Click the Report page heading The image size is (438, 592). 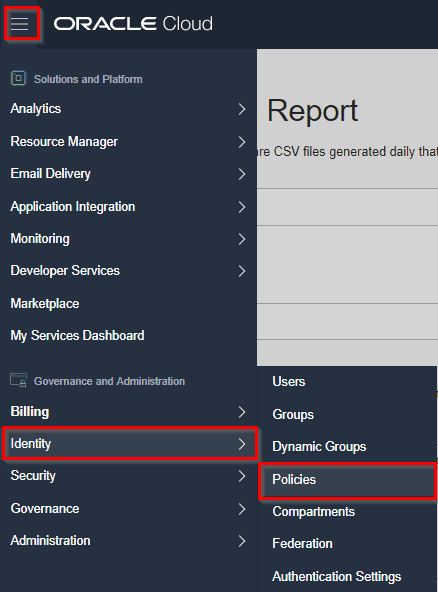click(x=312, y=111)
